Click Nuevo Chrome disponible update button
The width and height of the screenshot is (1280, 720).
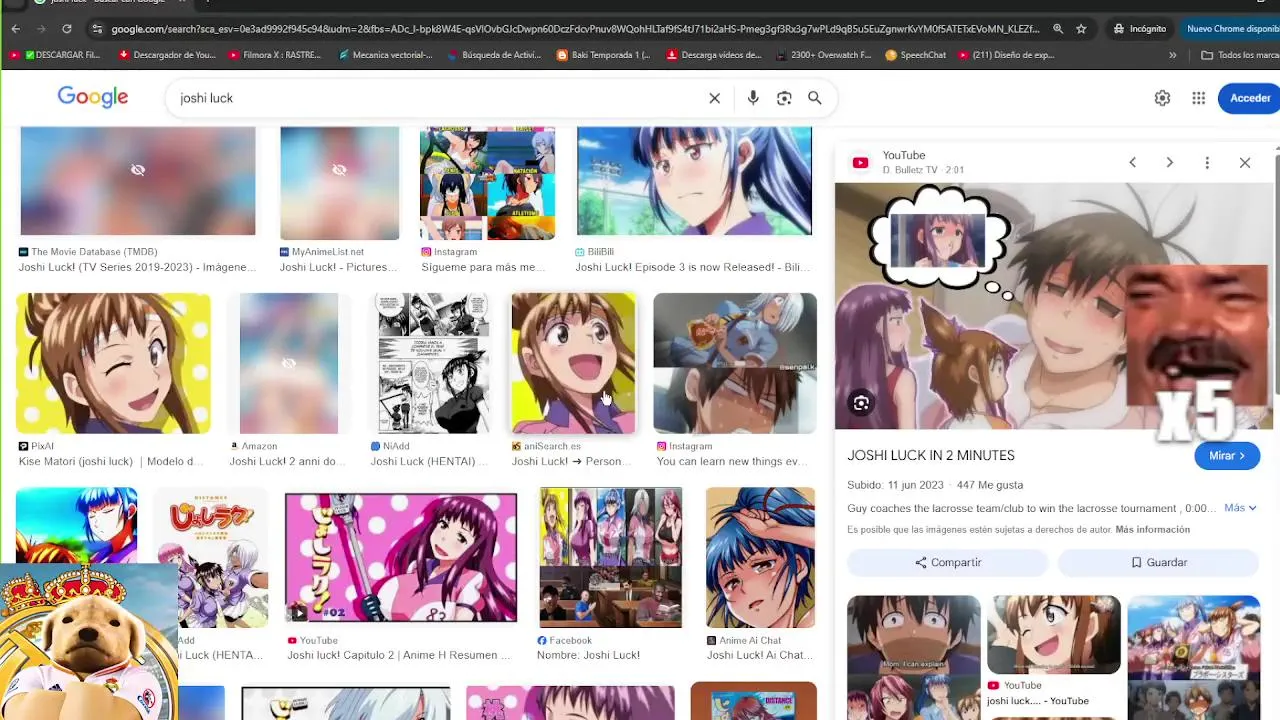point(1232,29)
